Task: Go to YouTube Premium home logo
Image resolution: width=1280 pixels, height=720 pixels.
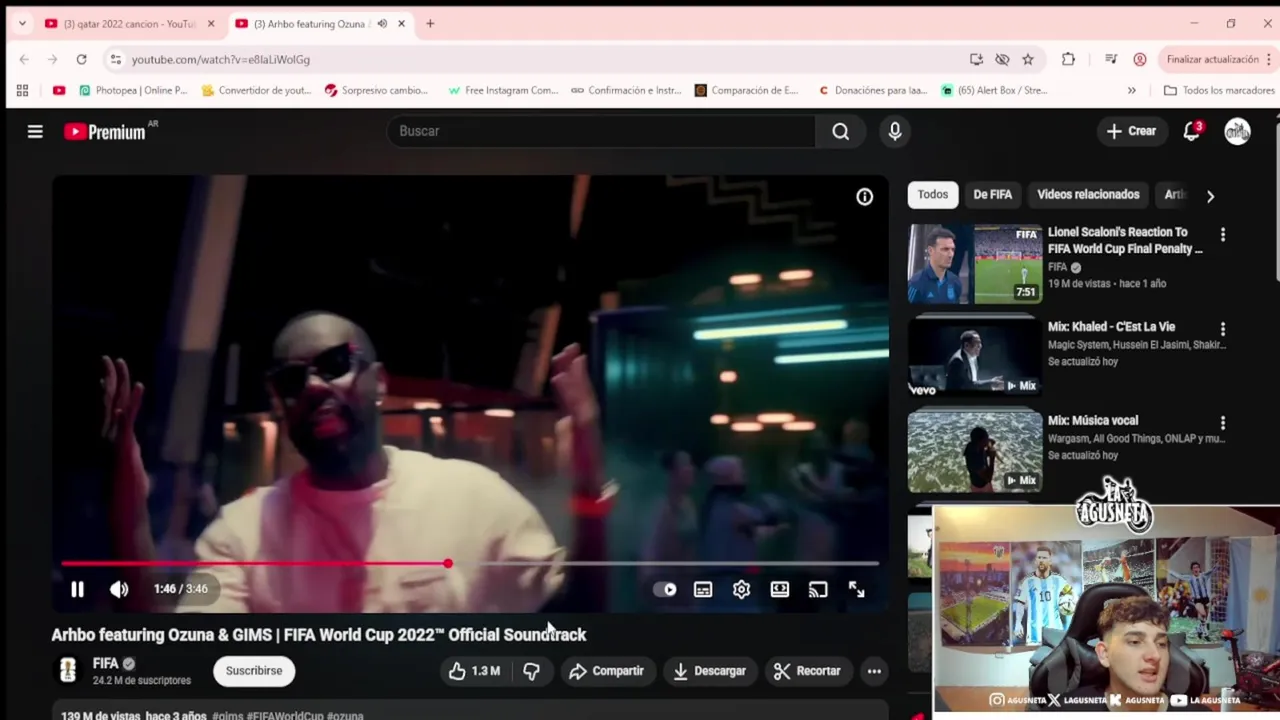Action: pos(106,131)
